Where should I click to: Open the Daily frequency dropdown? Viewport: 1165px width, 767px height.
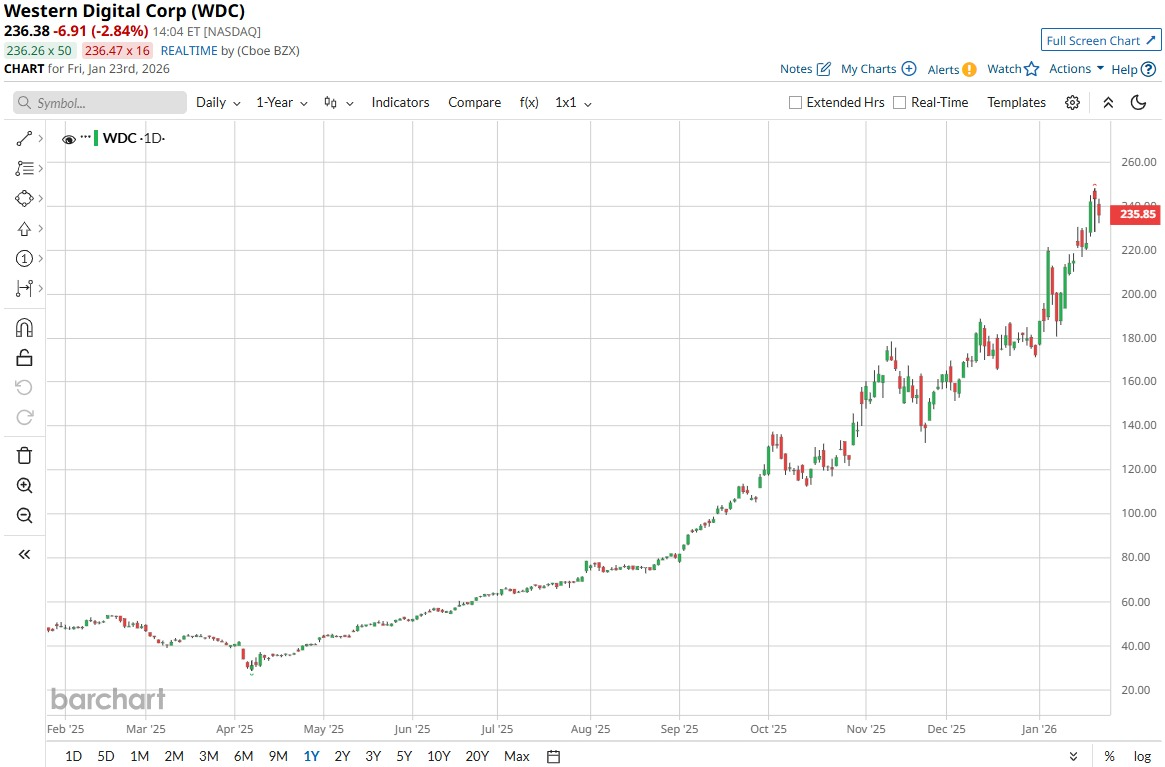point(218,103)
